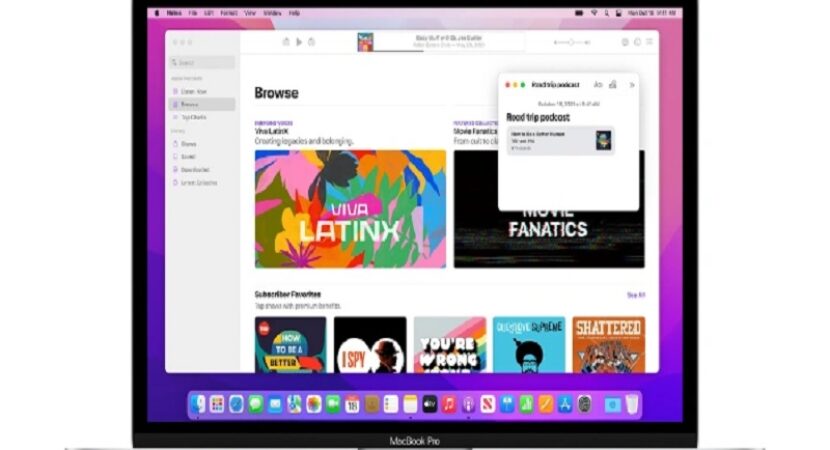This screenshot has width=830, height=450.
Task: Open Downloaded in the Library sidebar
Action: (202, 169)
